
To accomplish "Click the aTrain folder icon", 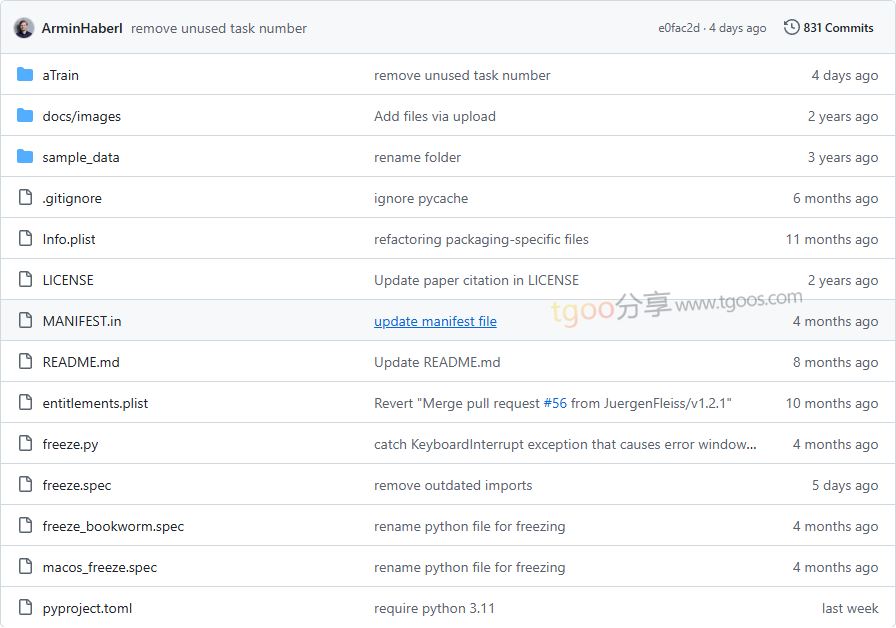I will coord(25,75).
